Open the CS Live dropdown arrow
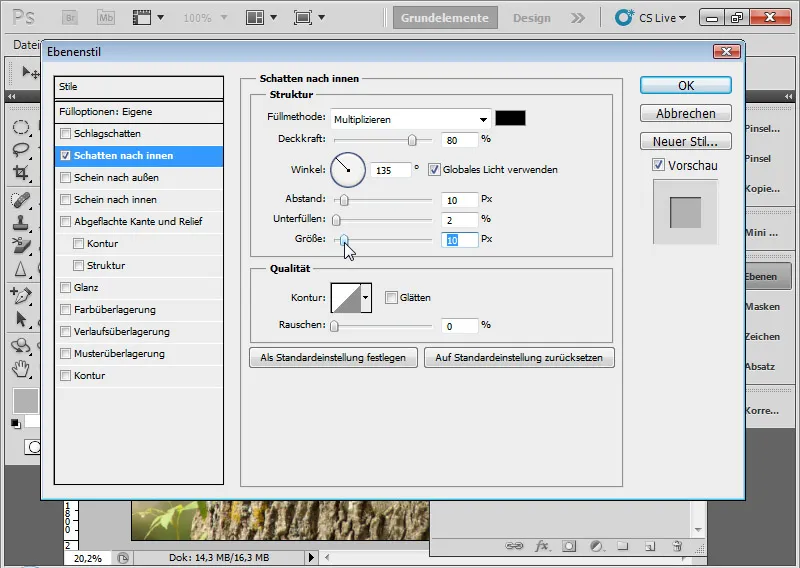 click(683, 18)
